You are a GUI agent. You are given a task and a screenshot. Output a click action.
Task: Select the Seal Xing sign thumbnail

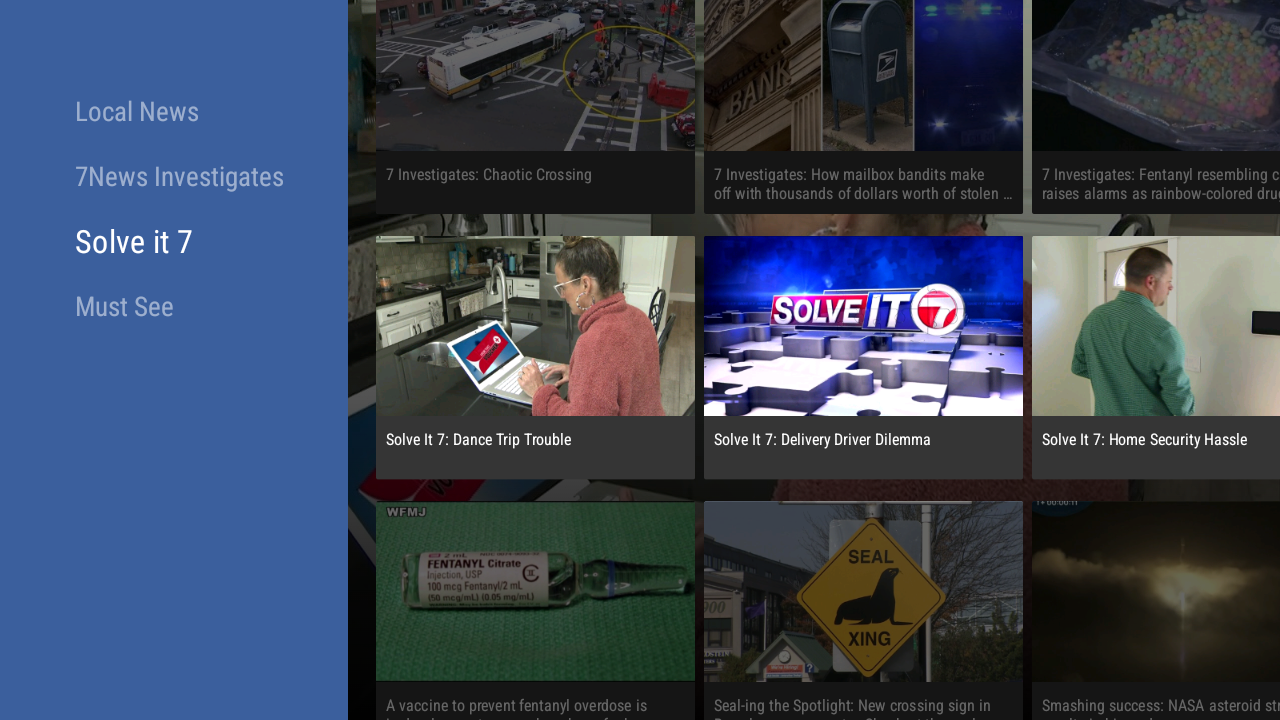coord(863,591)
